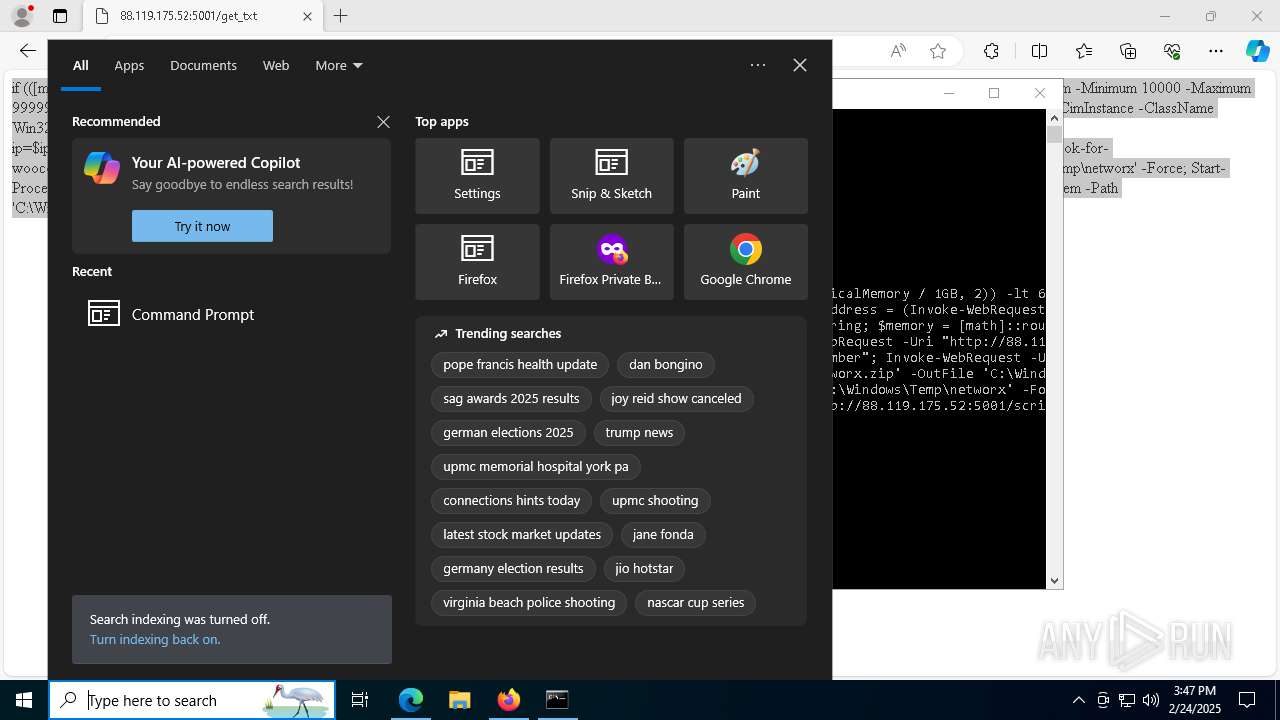Image resolution: width=1280 pixels, height=720 pixels.
Task: Toggle Read aloud in Edge address bar
Action: (x=898, y=51)
